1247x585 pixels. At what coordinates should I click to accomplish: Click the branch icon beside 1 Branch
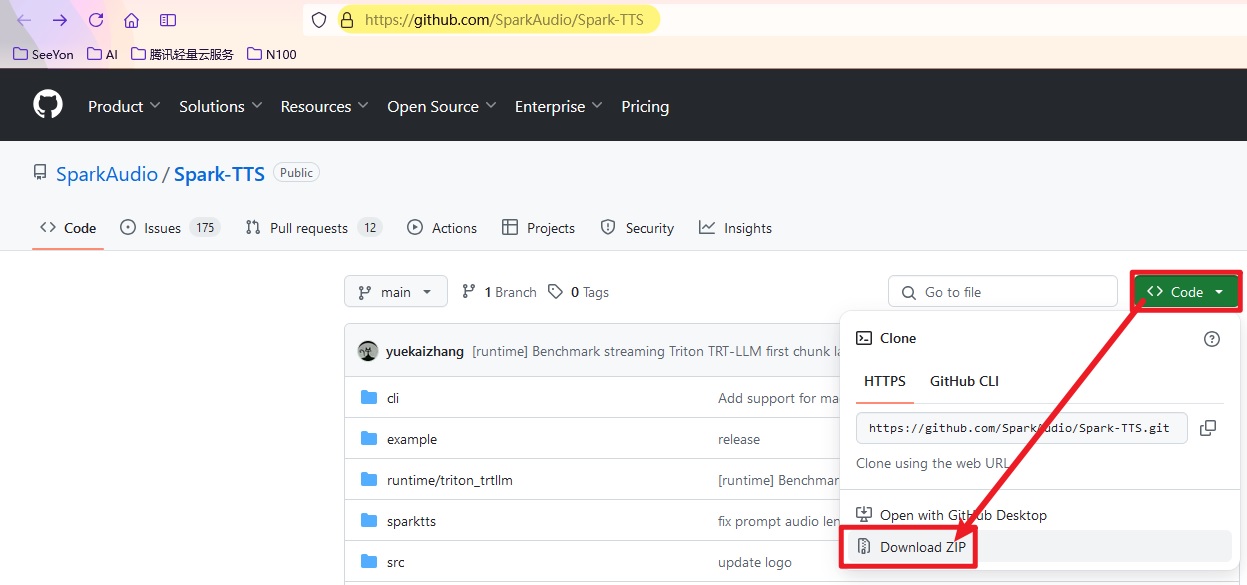468,292
